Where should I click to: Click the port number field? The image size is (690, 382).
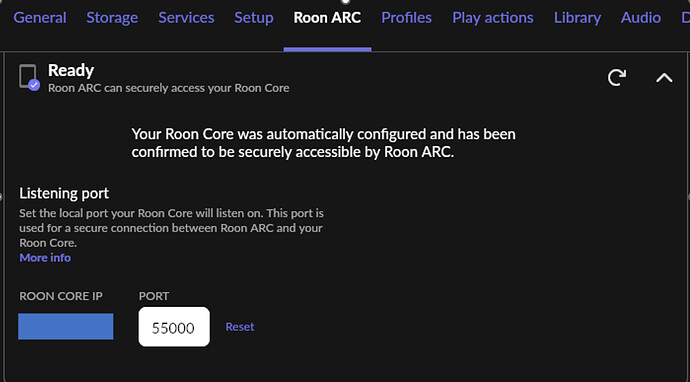(x=174, y=327)
